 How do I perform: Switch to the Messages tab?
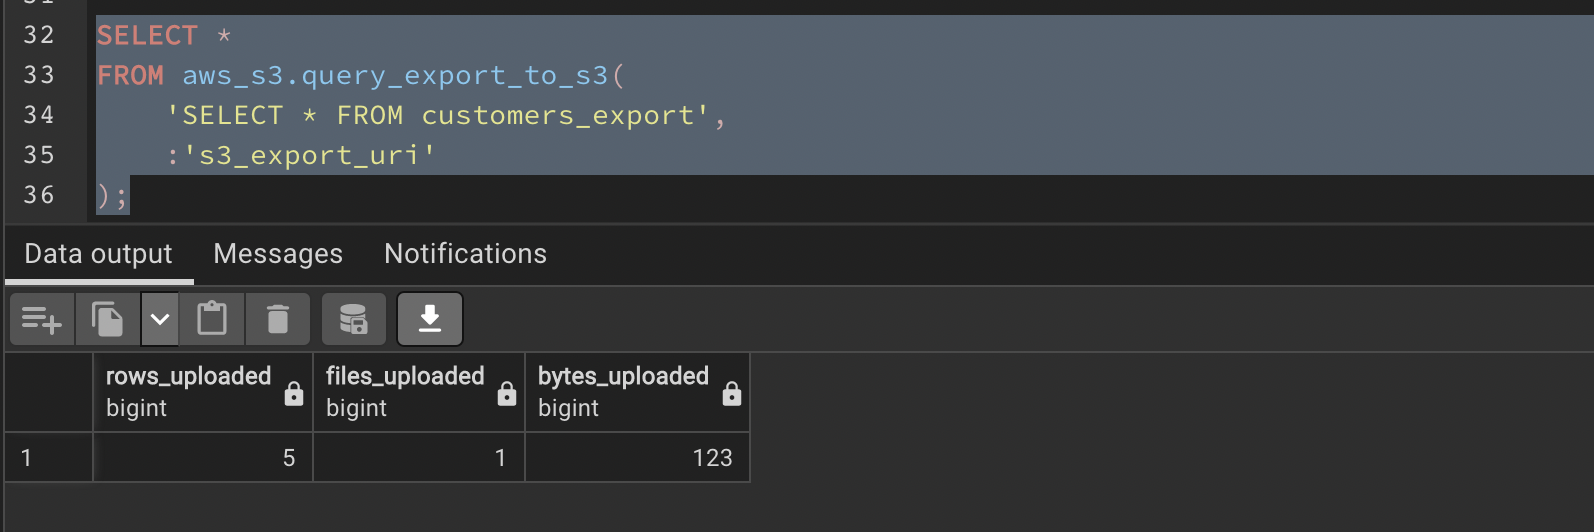point(278,254)
